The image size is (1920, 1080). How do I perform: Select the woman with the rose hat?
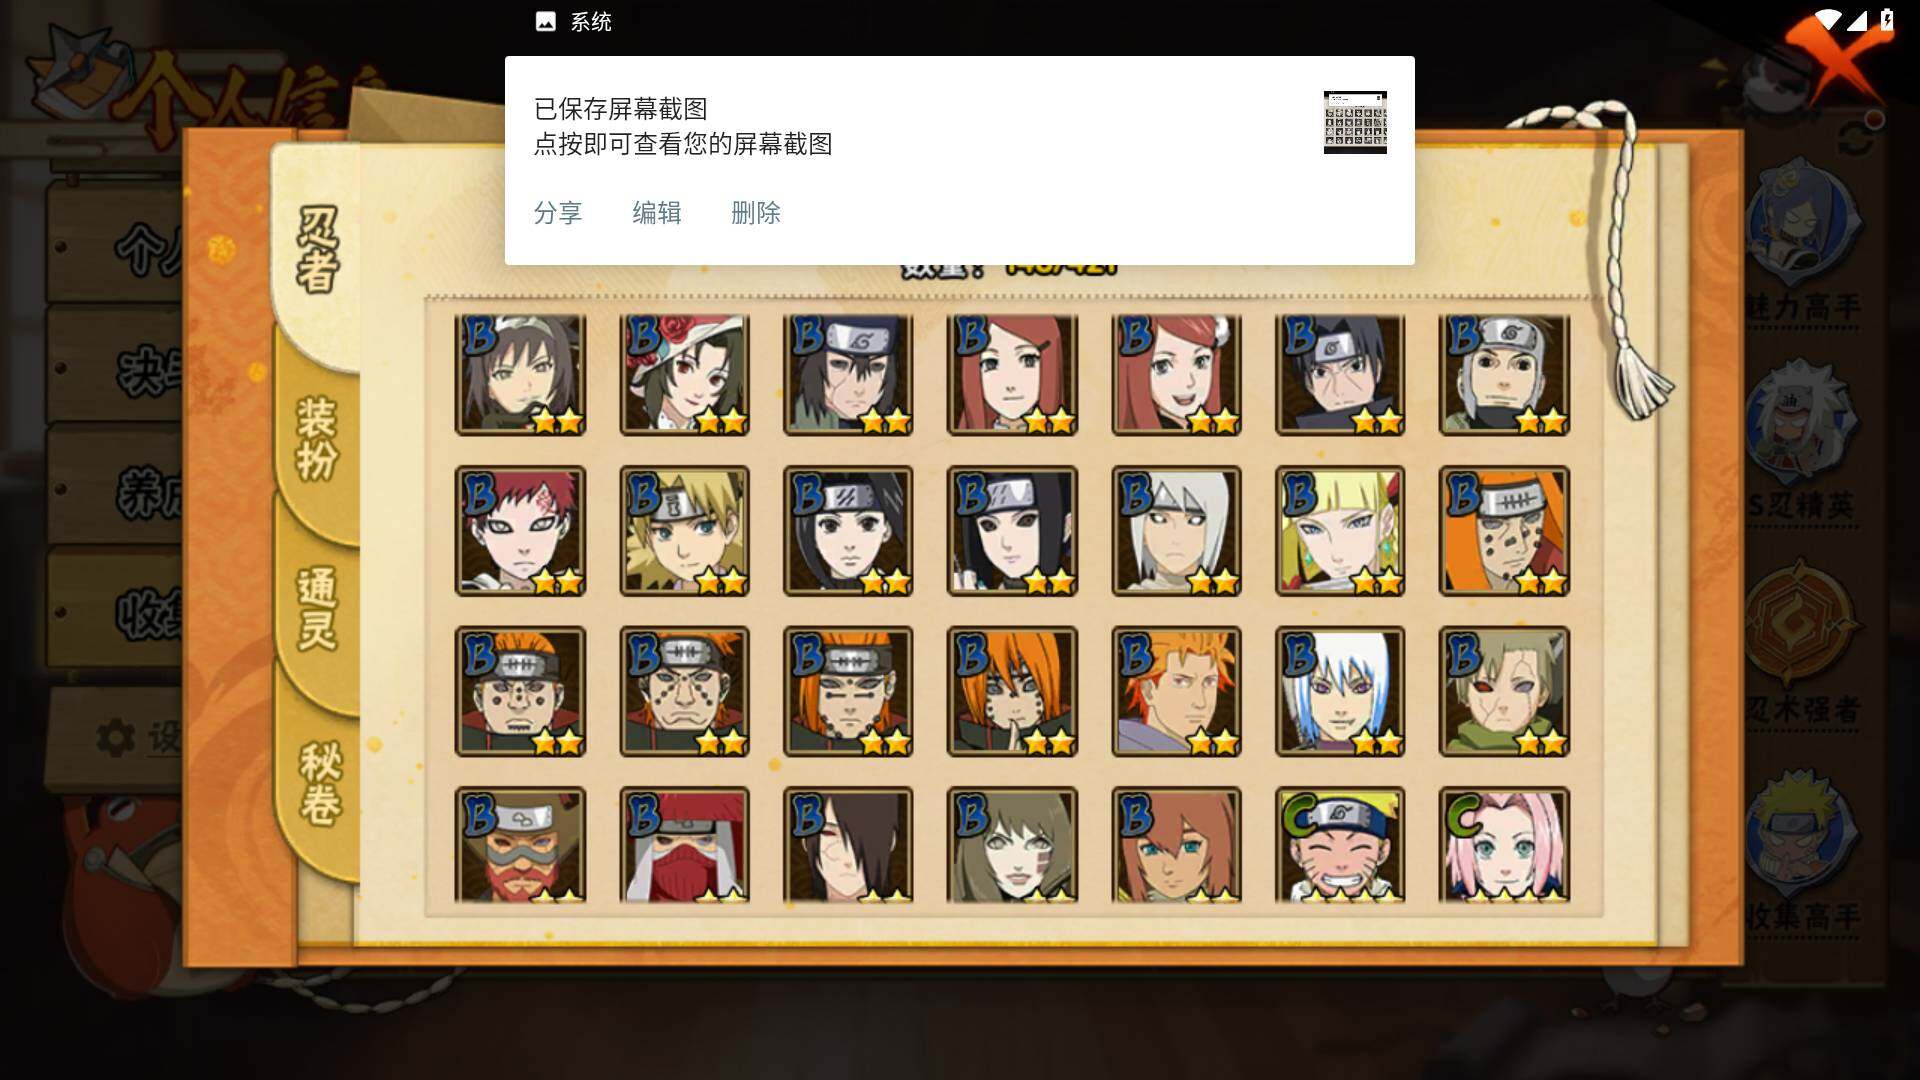point(684,375)
